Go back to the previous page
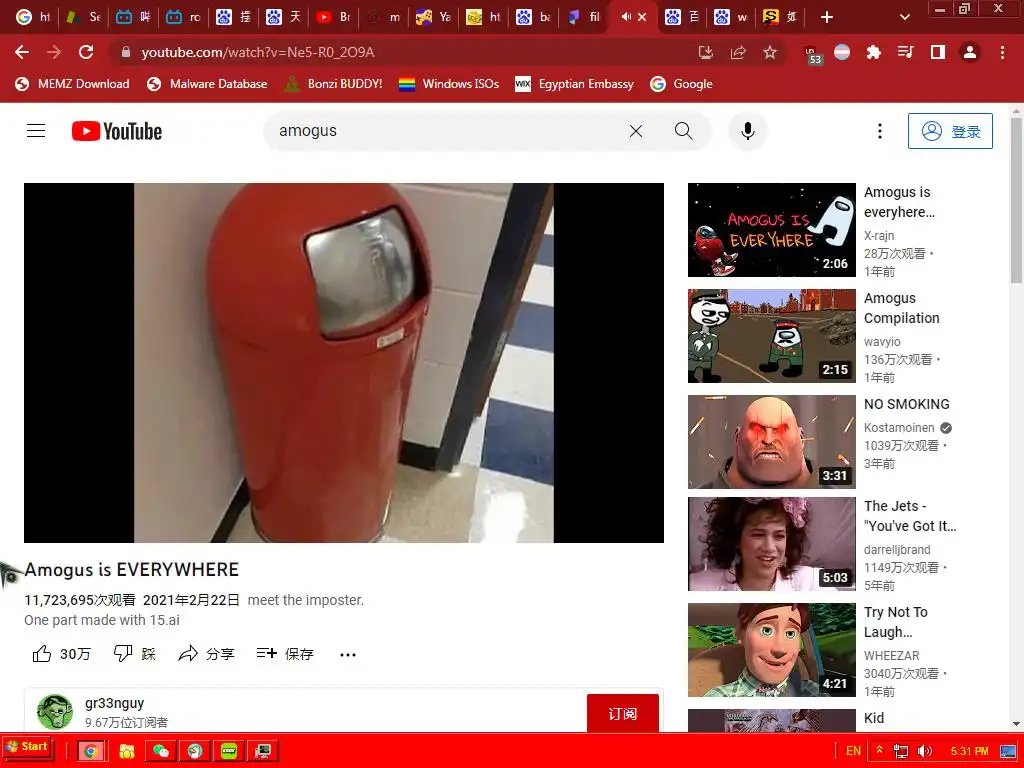The height and width of the screenshot is (768, 1024). click(x=22, y=52)
